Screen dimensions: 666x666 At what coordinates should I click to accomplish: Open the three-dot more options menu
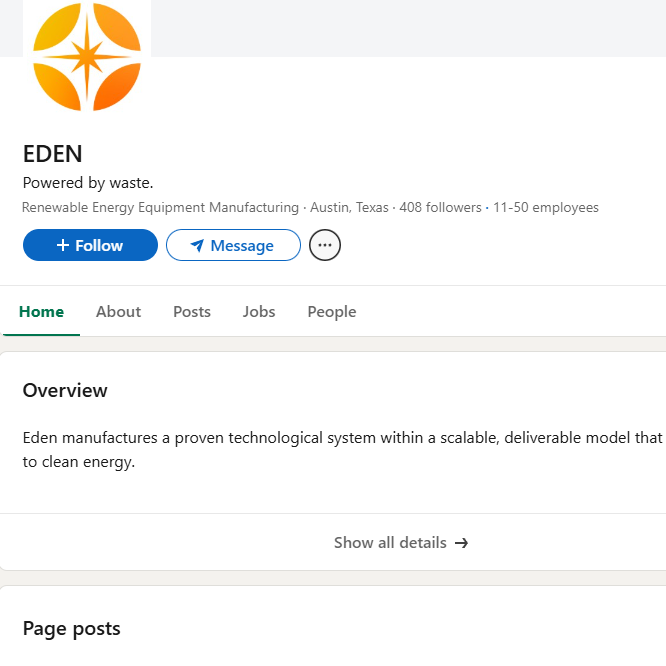tap(325, 245)
